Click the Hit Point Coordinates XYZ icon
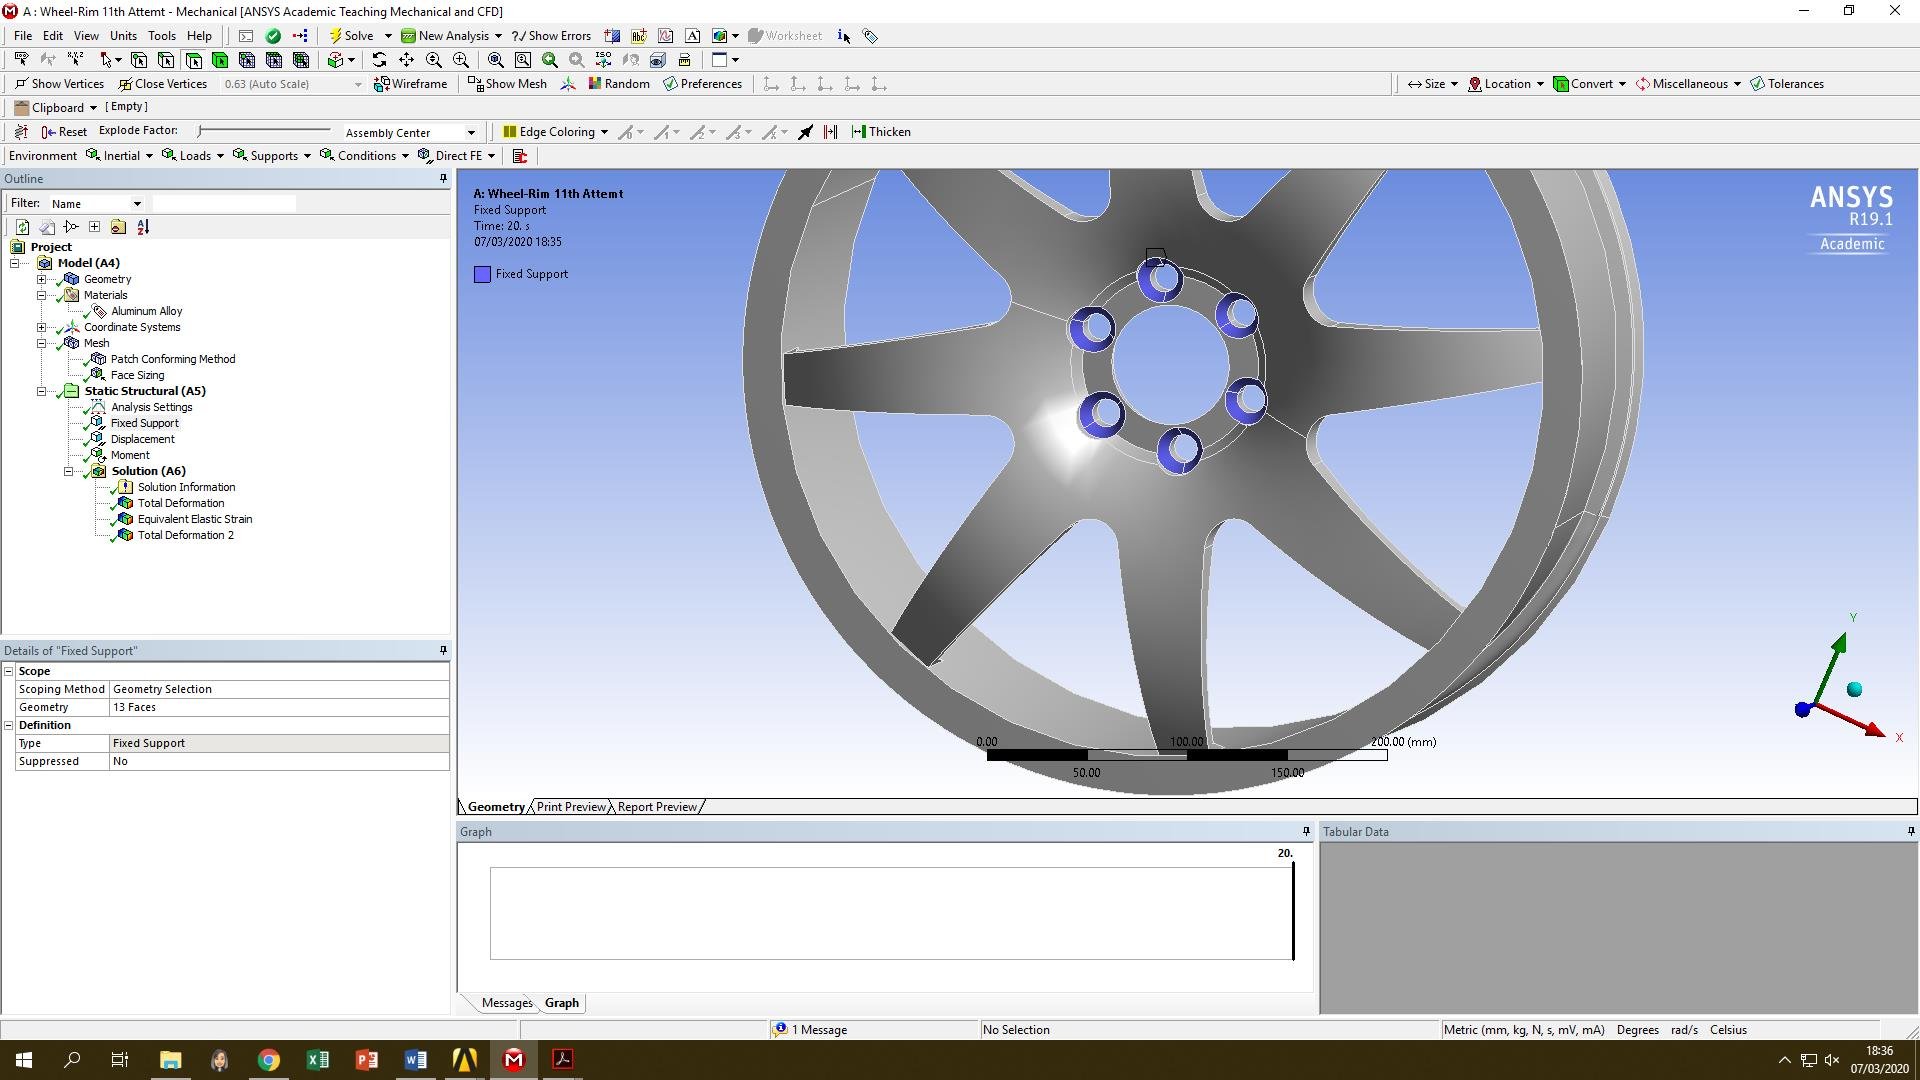 [x=75, y=60]
